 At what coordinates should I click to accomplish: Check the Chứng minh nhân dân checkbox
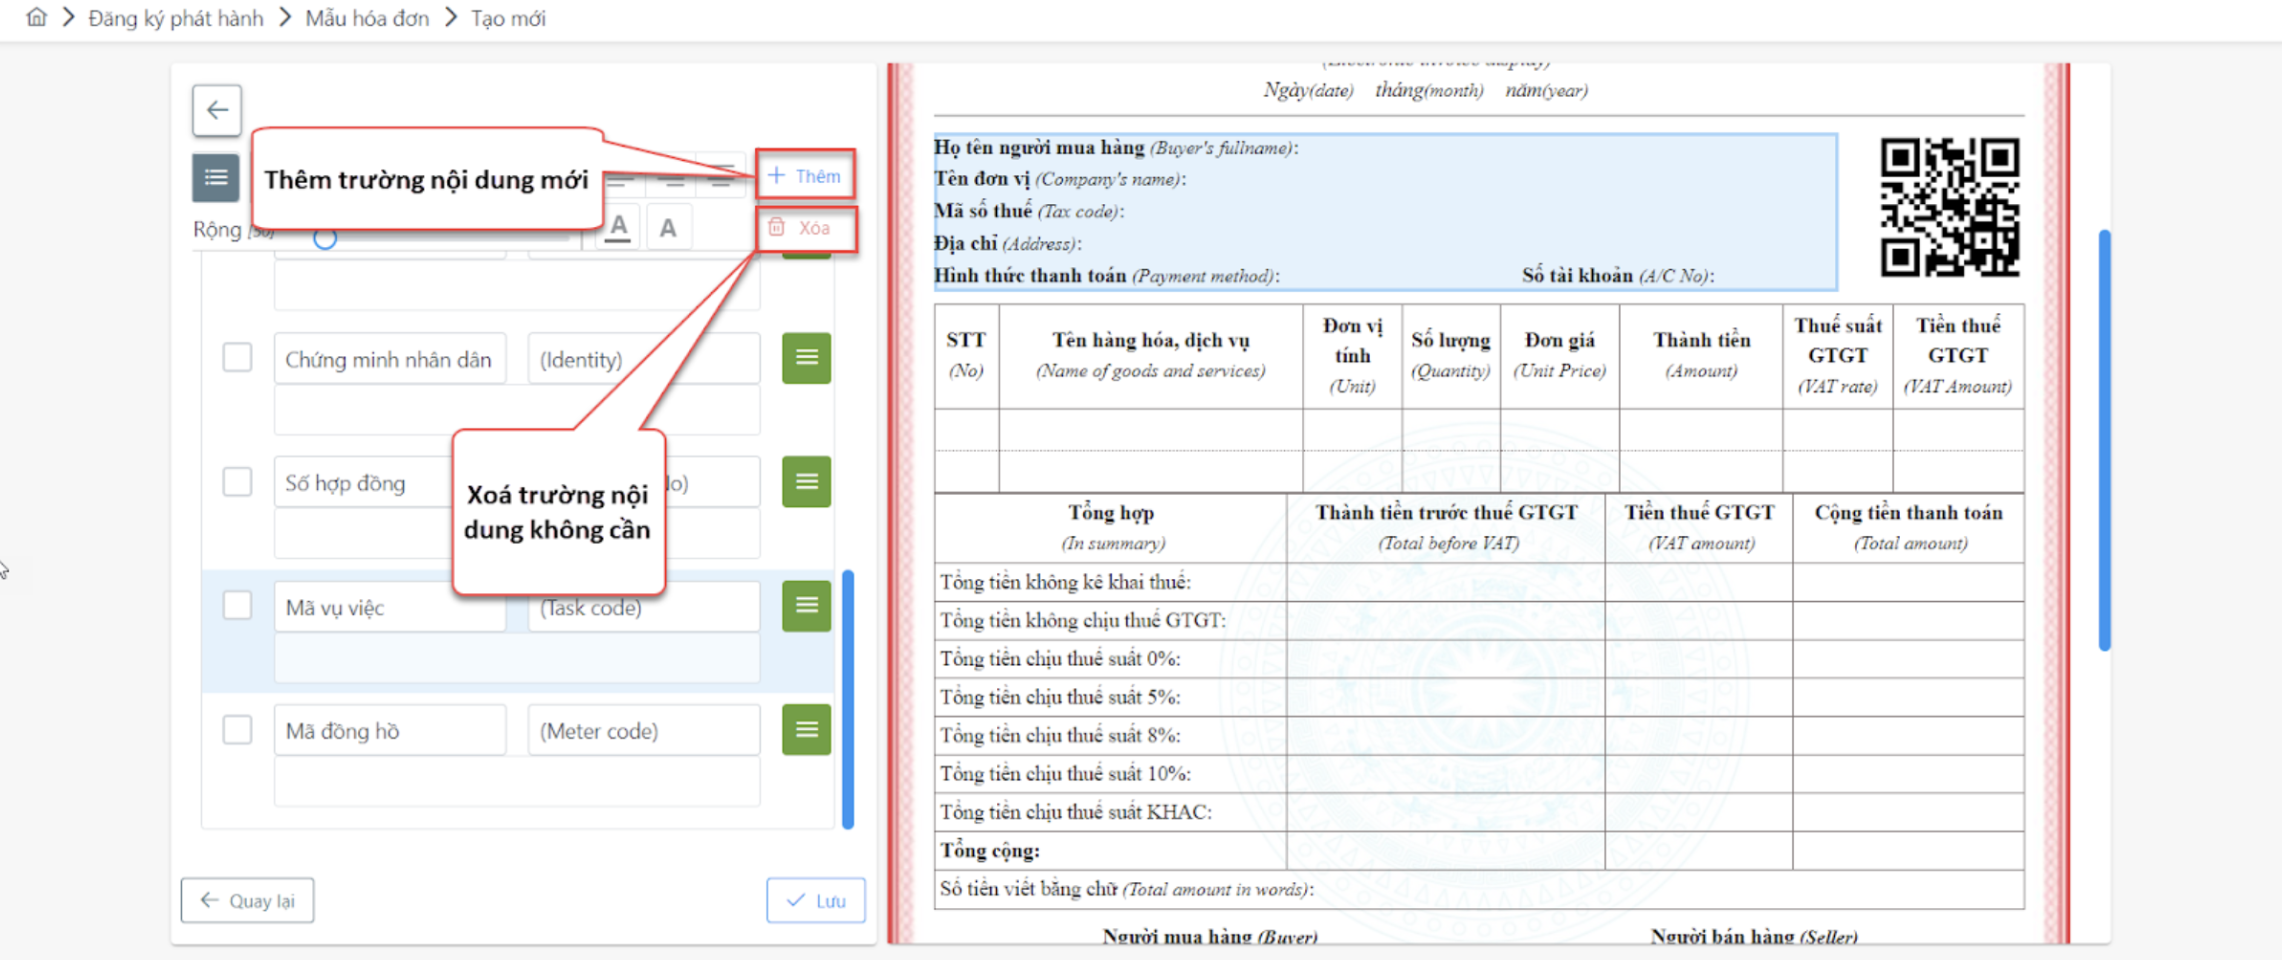[x=237, y=358]
